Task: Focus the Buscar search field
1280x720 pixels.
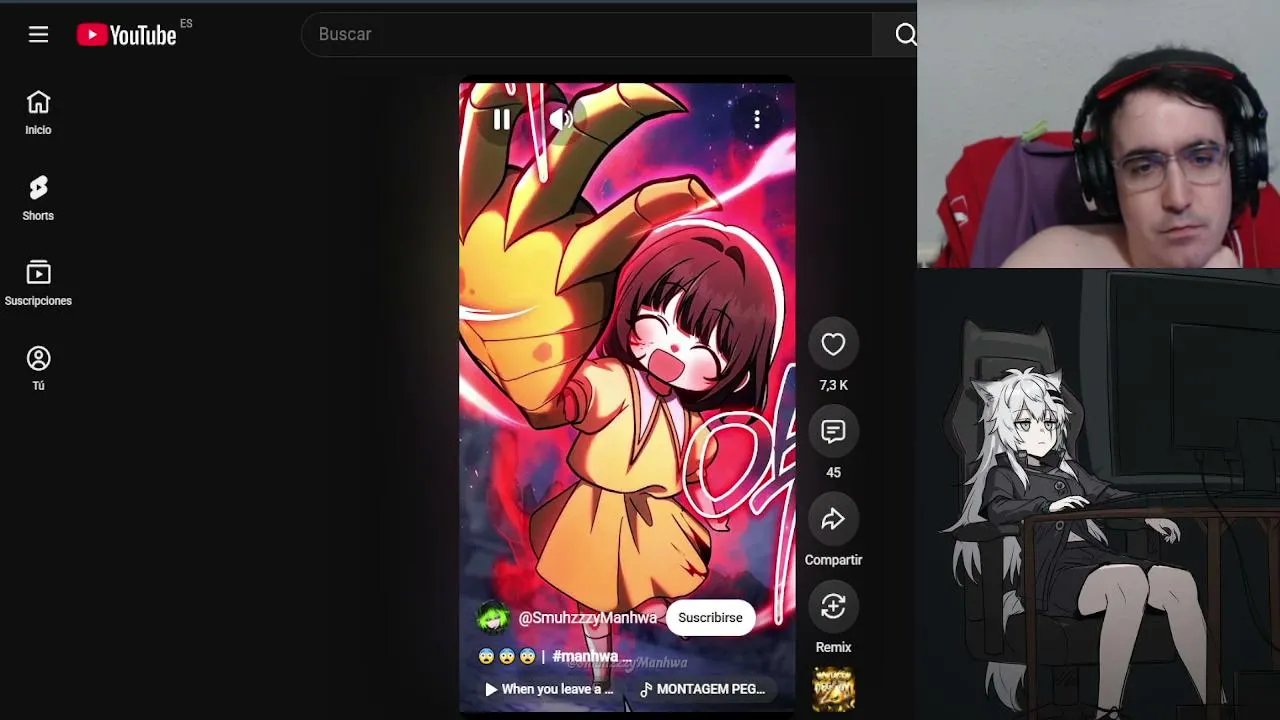Action: (x=587, y=34)
